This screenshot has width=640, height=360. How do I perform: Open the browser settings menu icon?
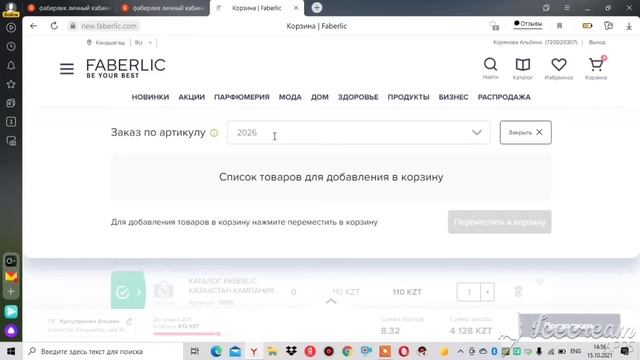(567, 8)
